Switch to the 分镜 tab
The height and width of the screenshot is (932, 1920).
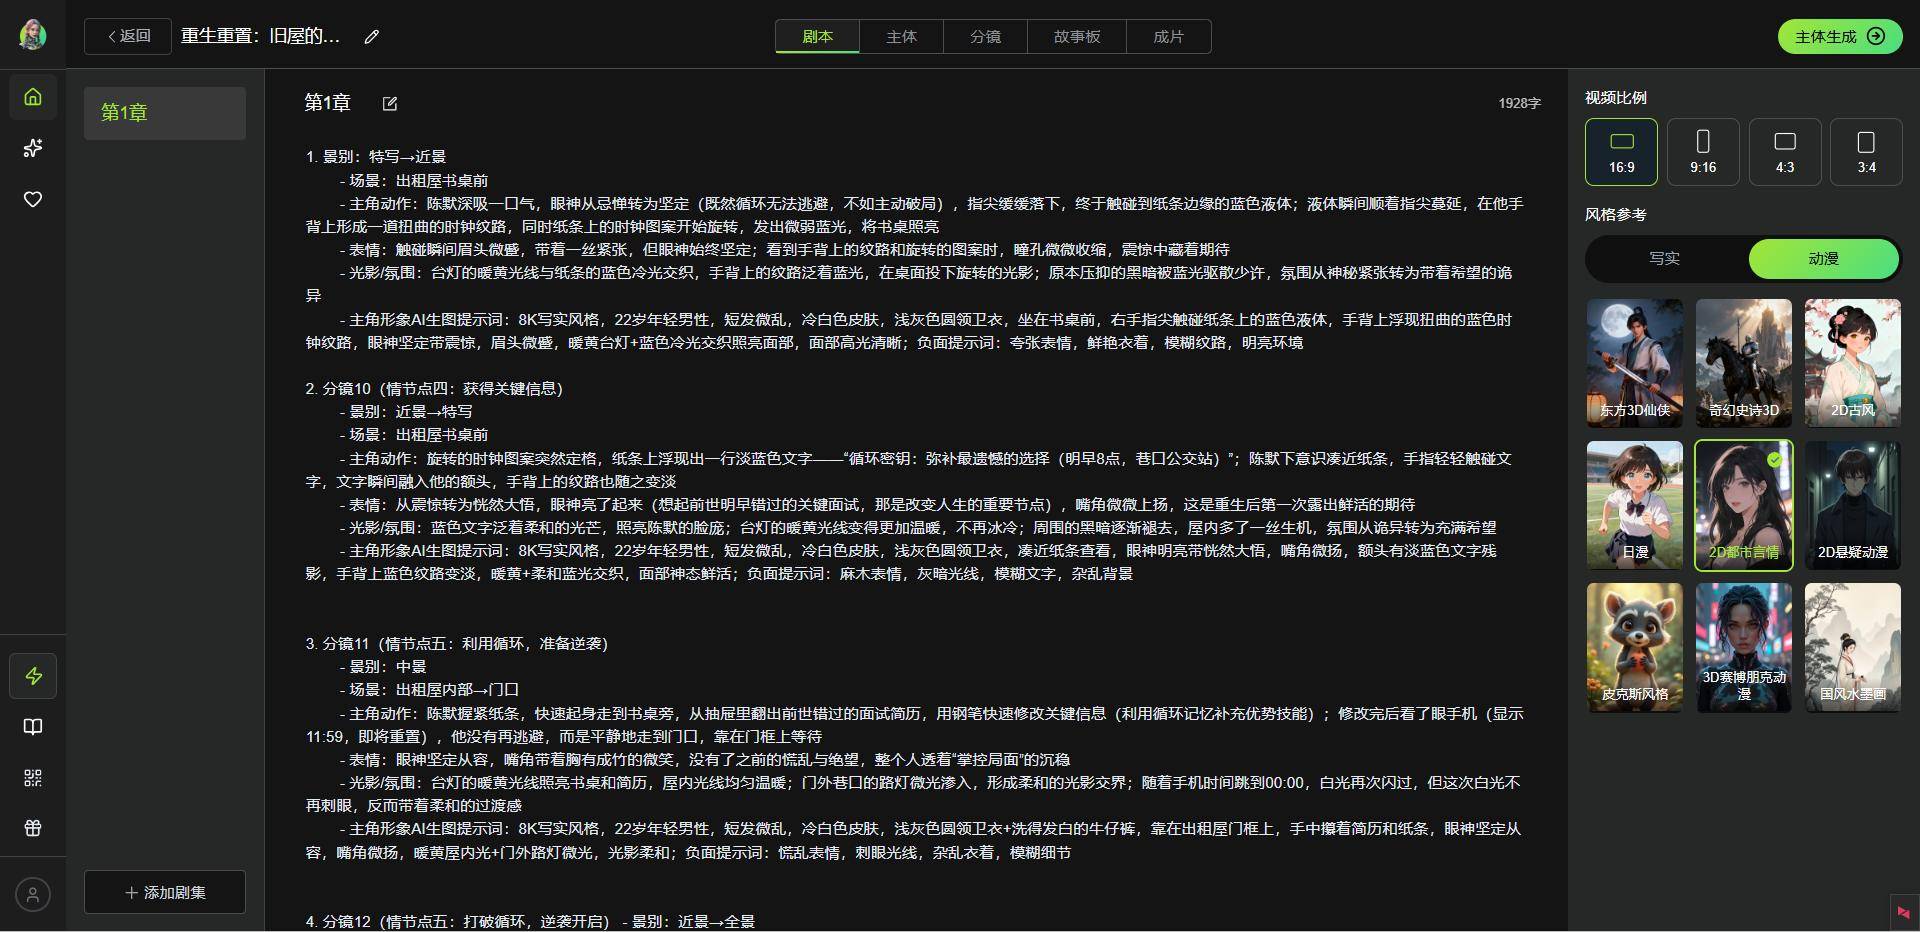[985, 37]
